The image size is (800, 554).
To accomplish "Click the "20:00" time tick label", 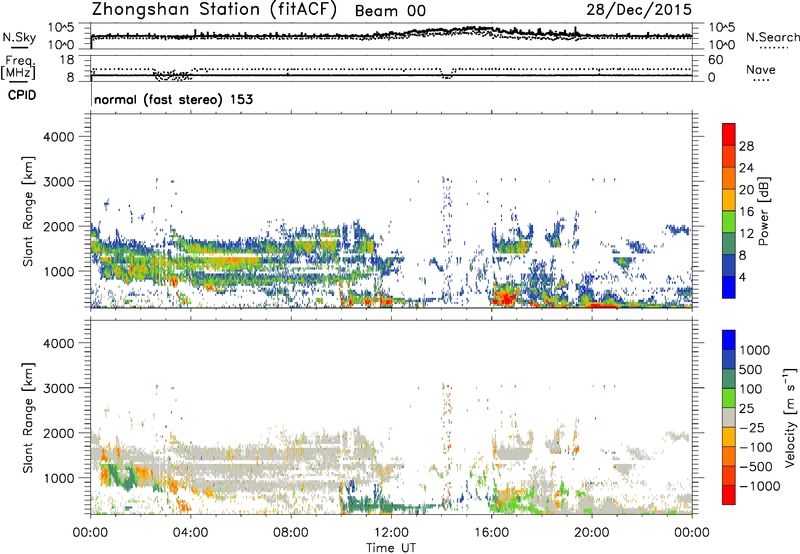I will click(x=591, y=533).
